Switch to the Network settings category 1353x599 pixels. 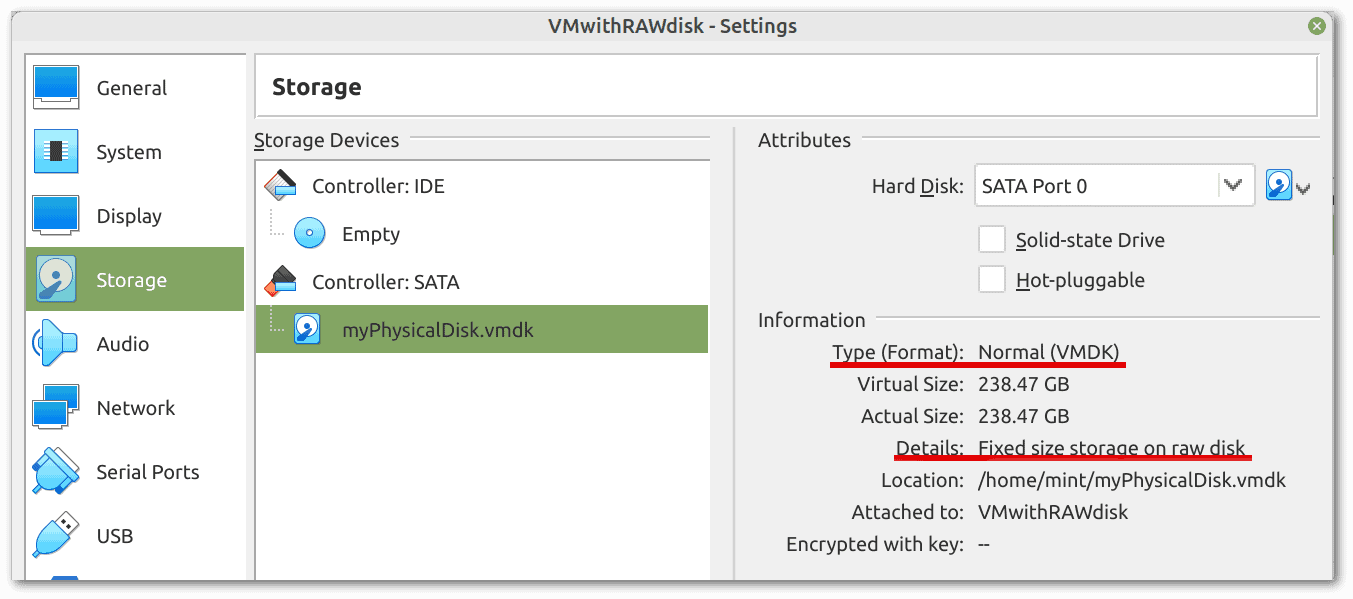tap(135, 408)
